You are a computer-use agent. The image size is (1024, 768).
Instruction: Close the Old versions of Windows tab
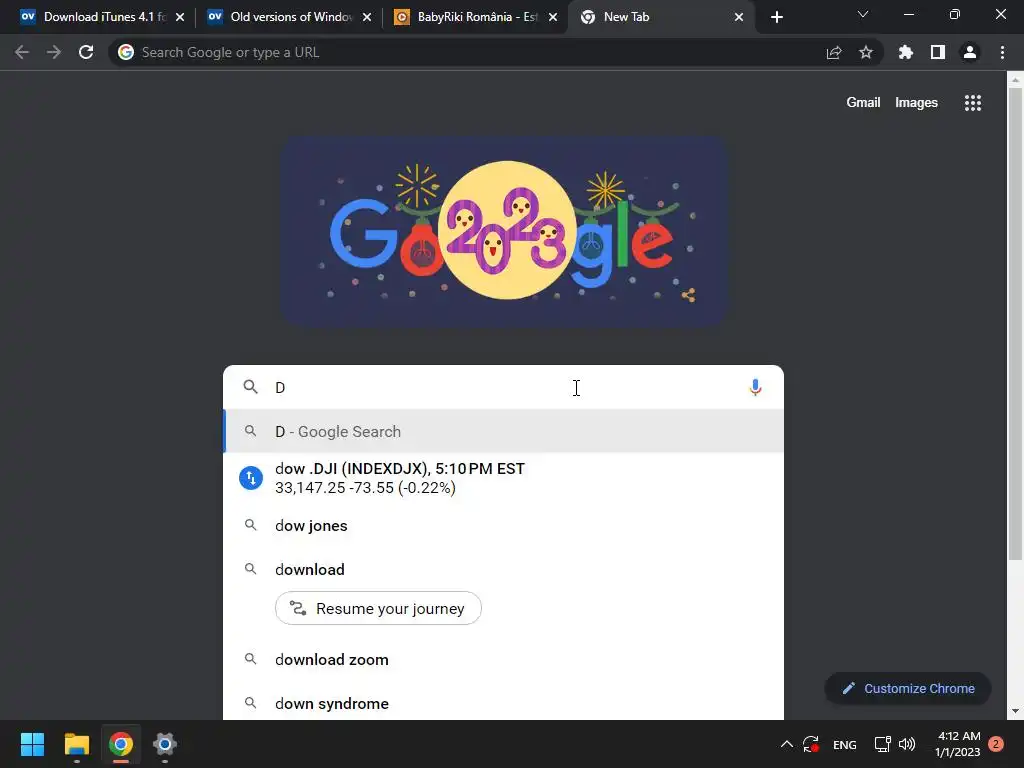(367, 17)
